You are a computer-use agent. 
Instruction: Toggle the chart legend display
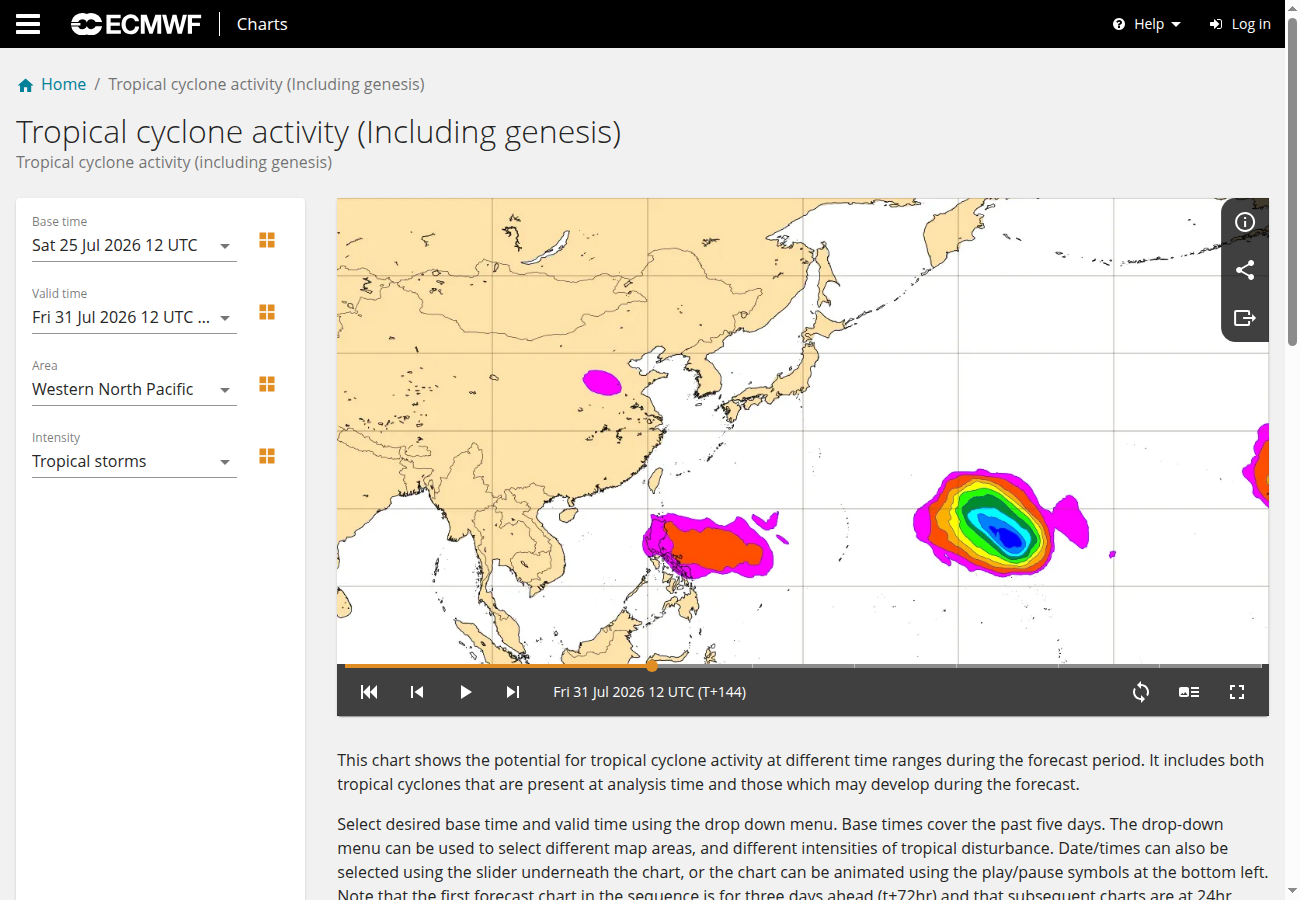tap(1189, 692)
